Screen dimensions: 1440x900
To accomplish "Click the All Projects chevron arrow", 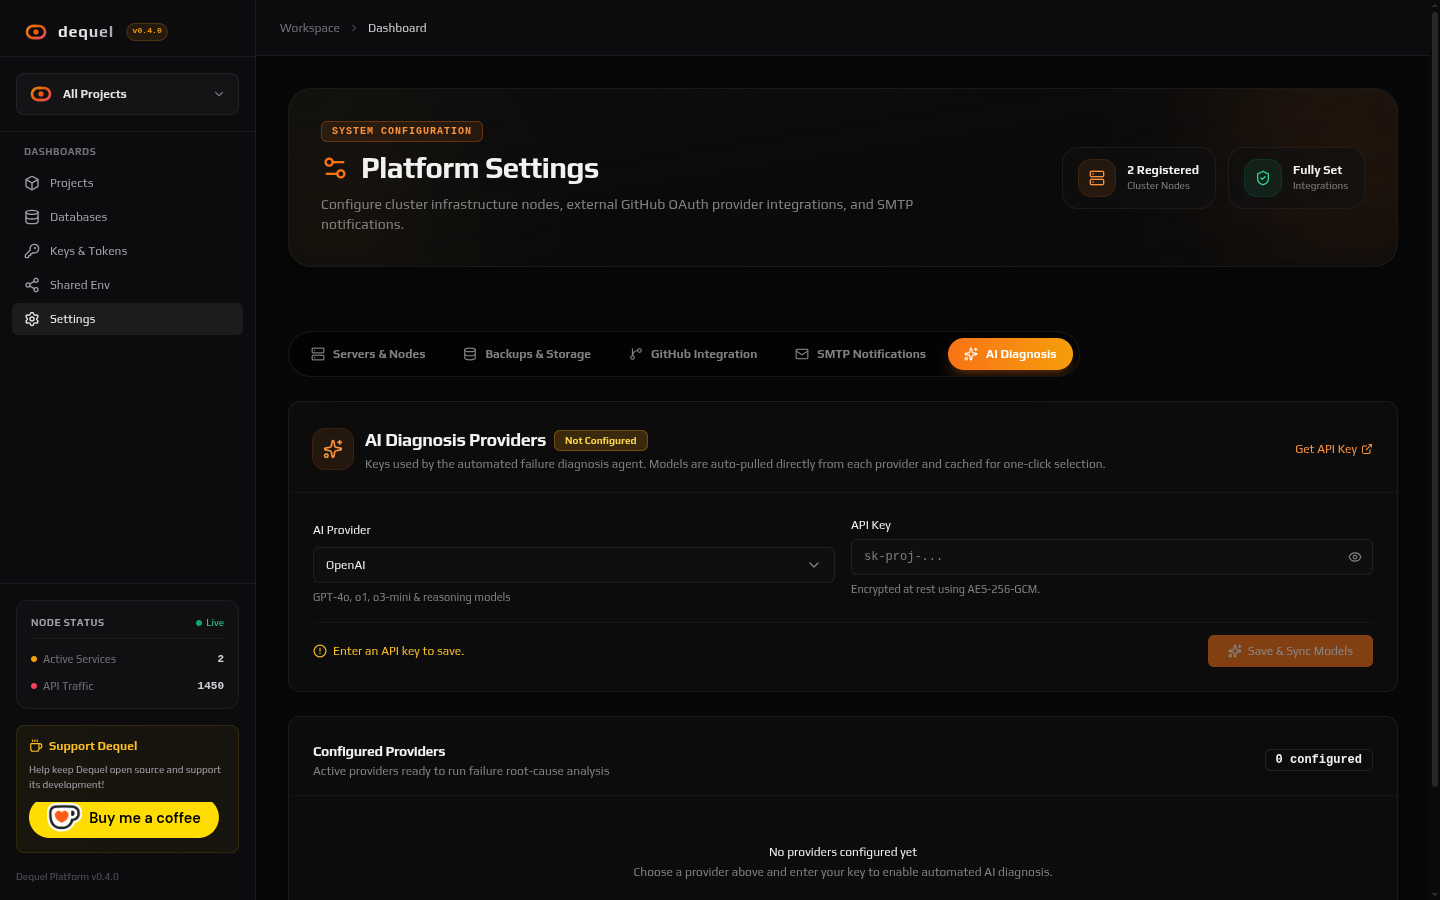I will [219, 94].
